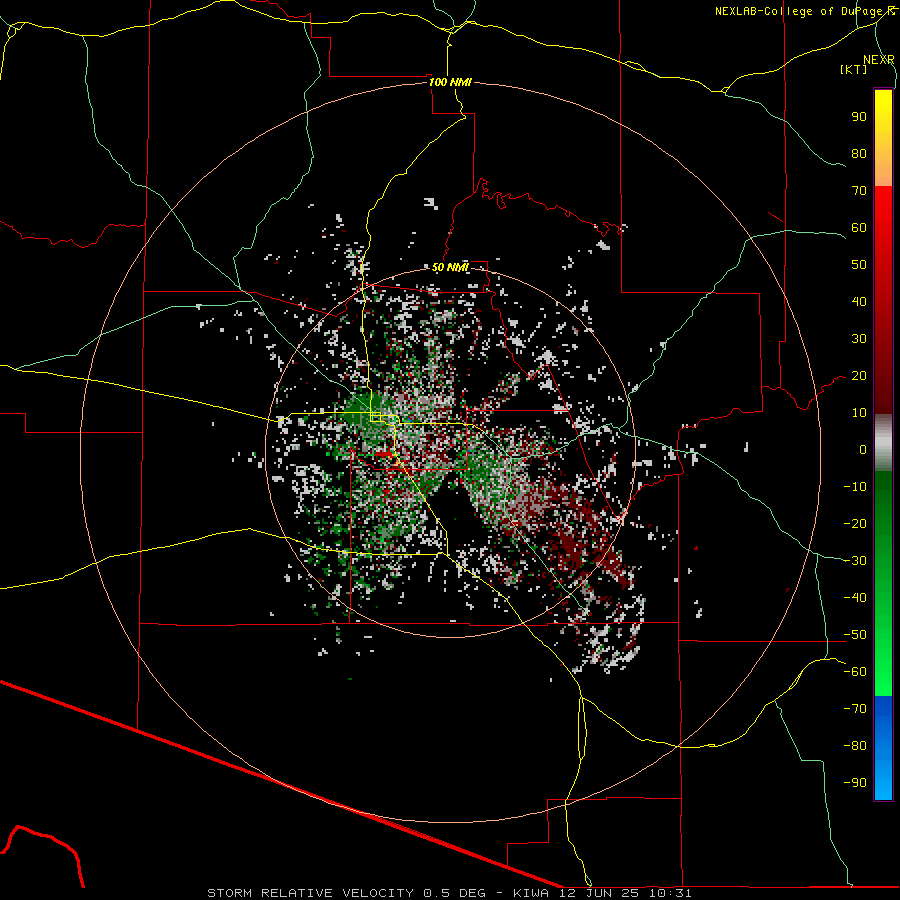Click the 80 value on velocity scale
The image size is (900, 900).
(x=859, y=154)
